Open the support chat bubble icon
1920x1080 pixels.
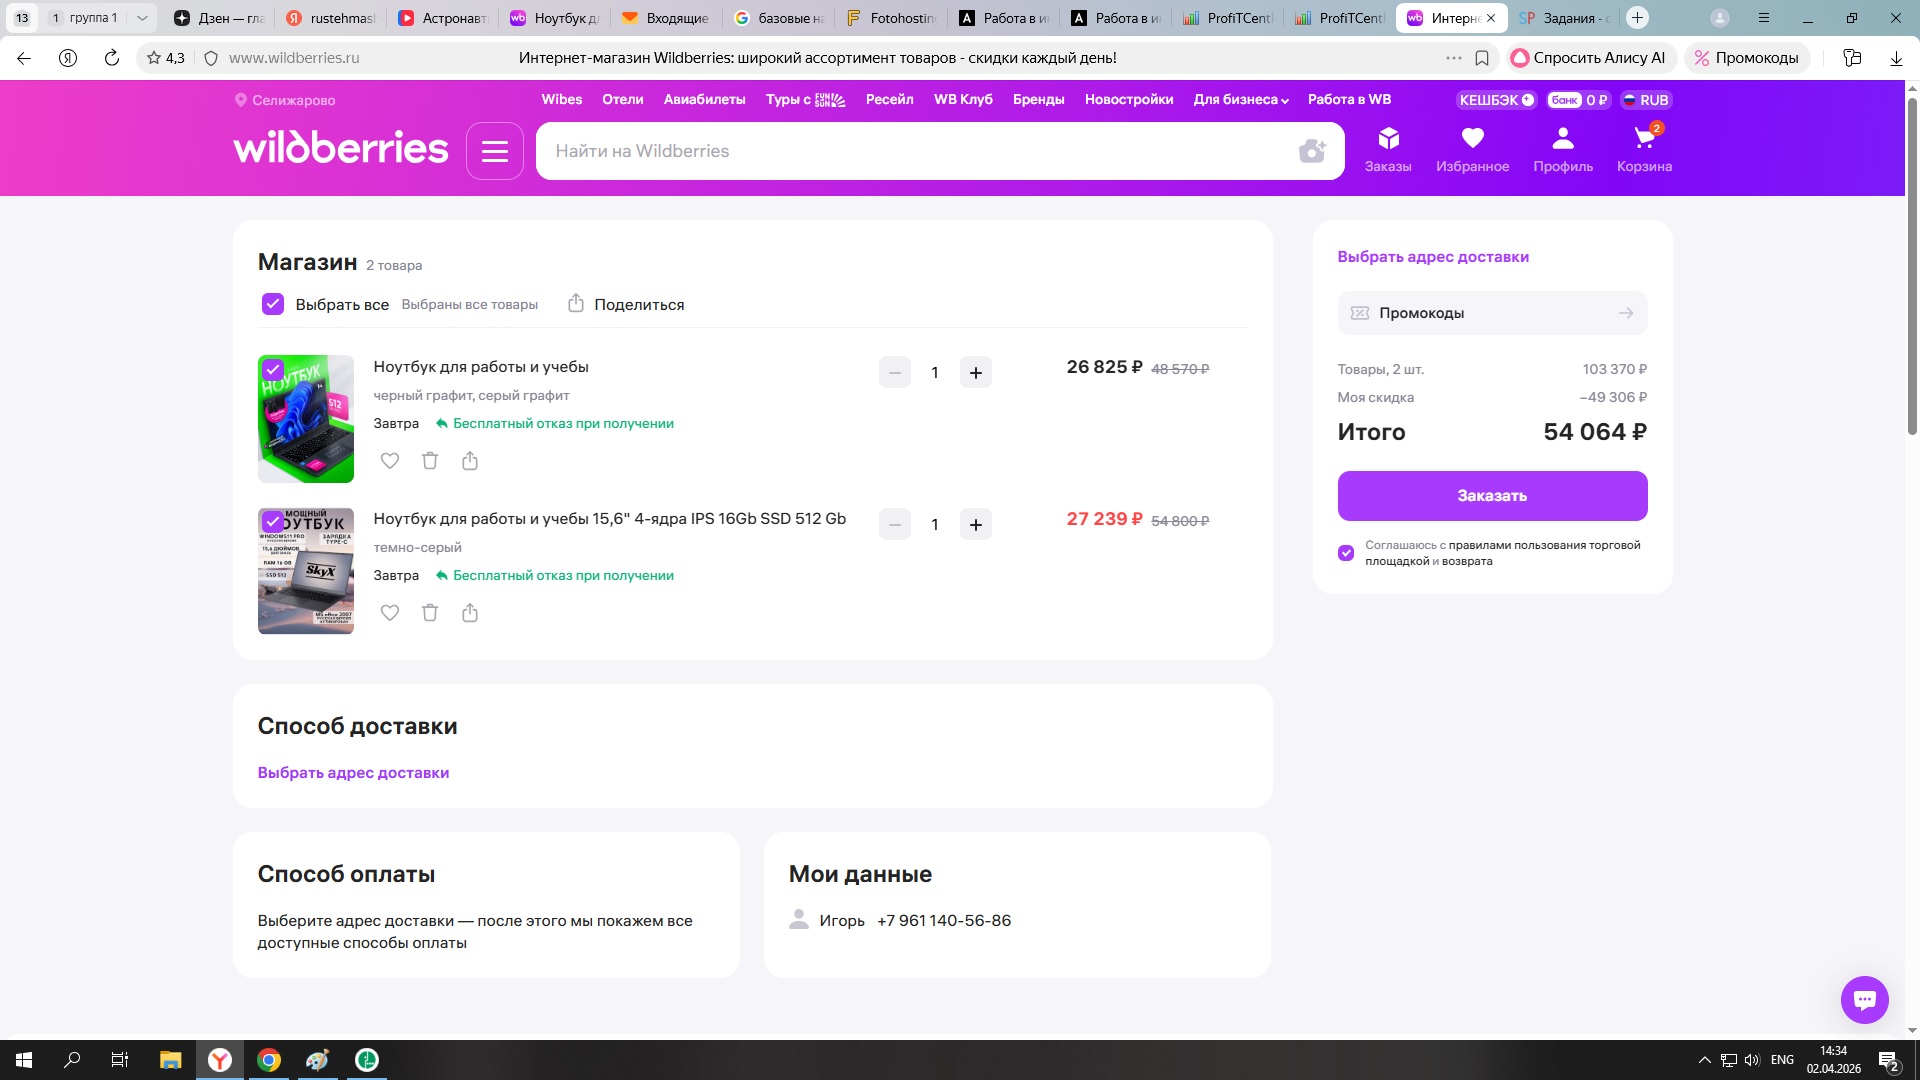tap(1864, 999)
